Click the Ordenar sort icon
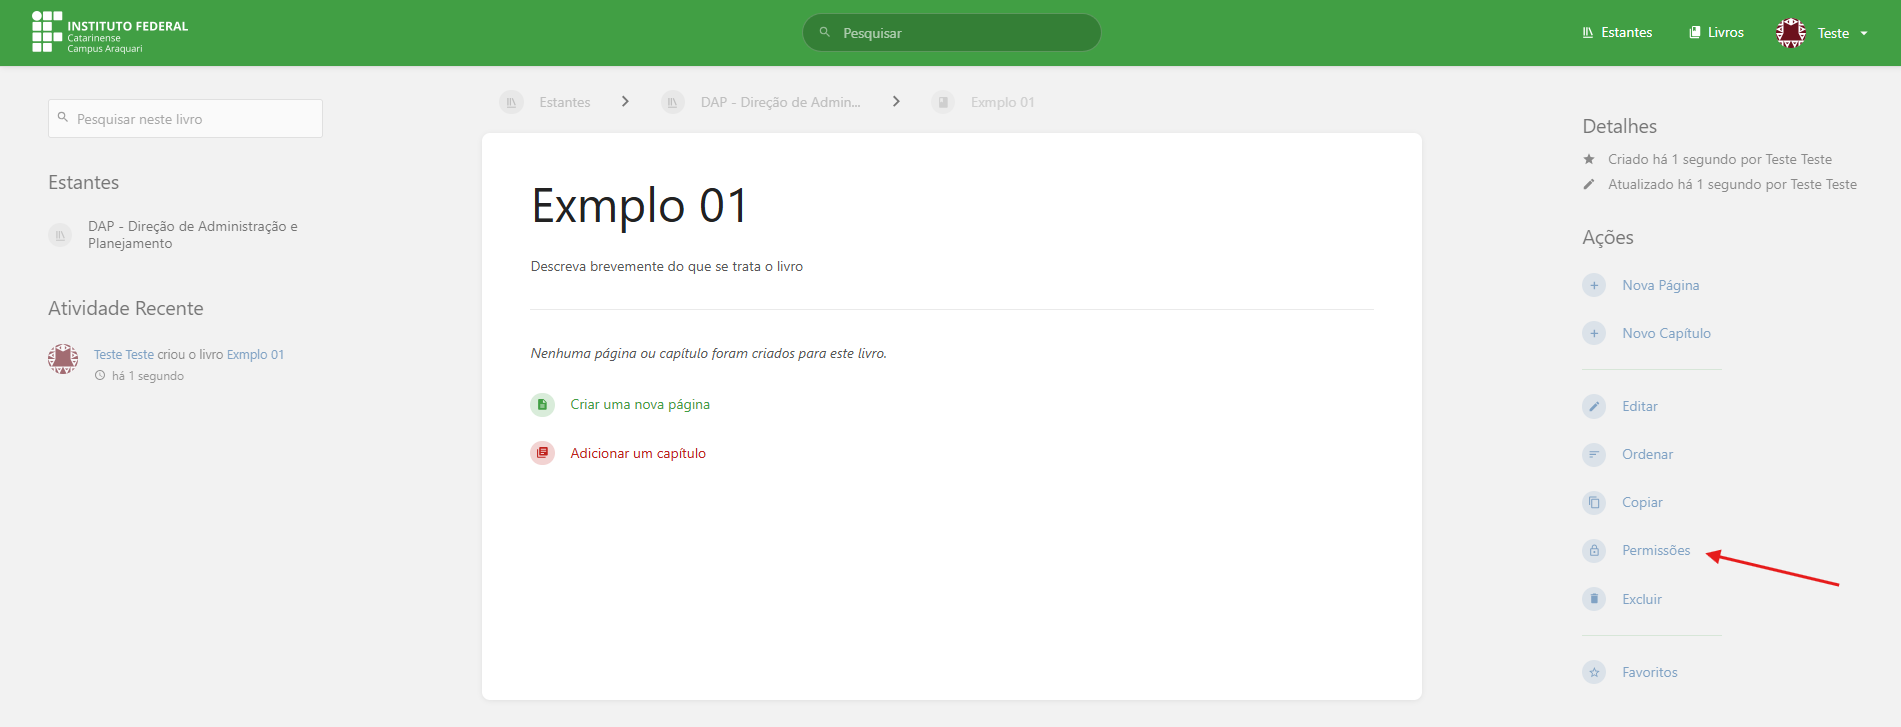Viewport: 1901px width, 727px height. [x=1594, y=454]
